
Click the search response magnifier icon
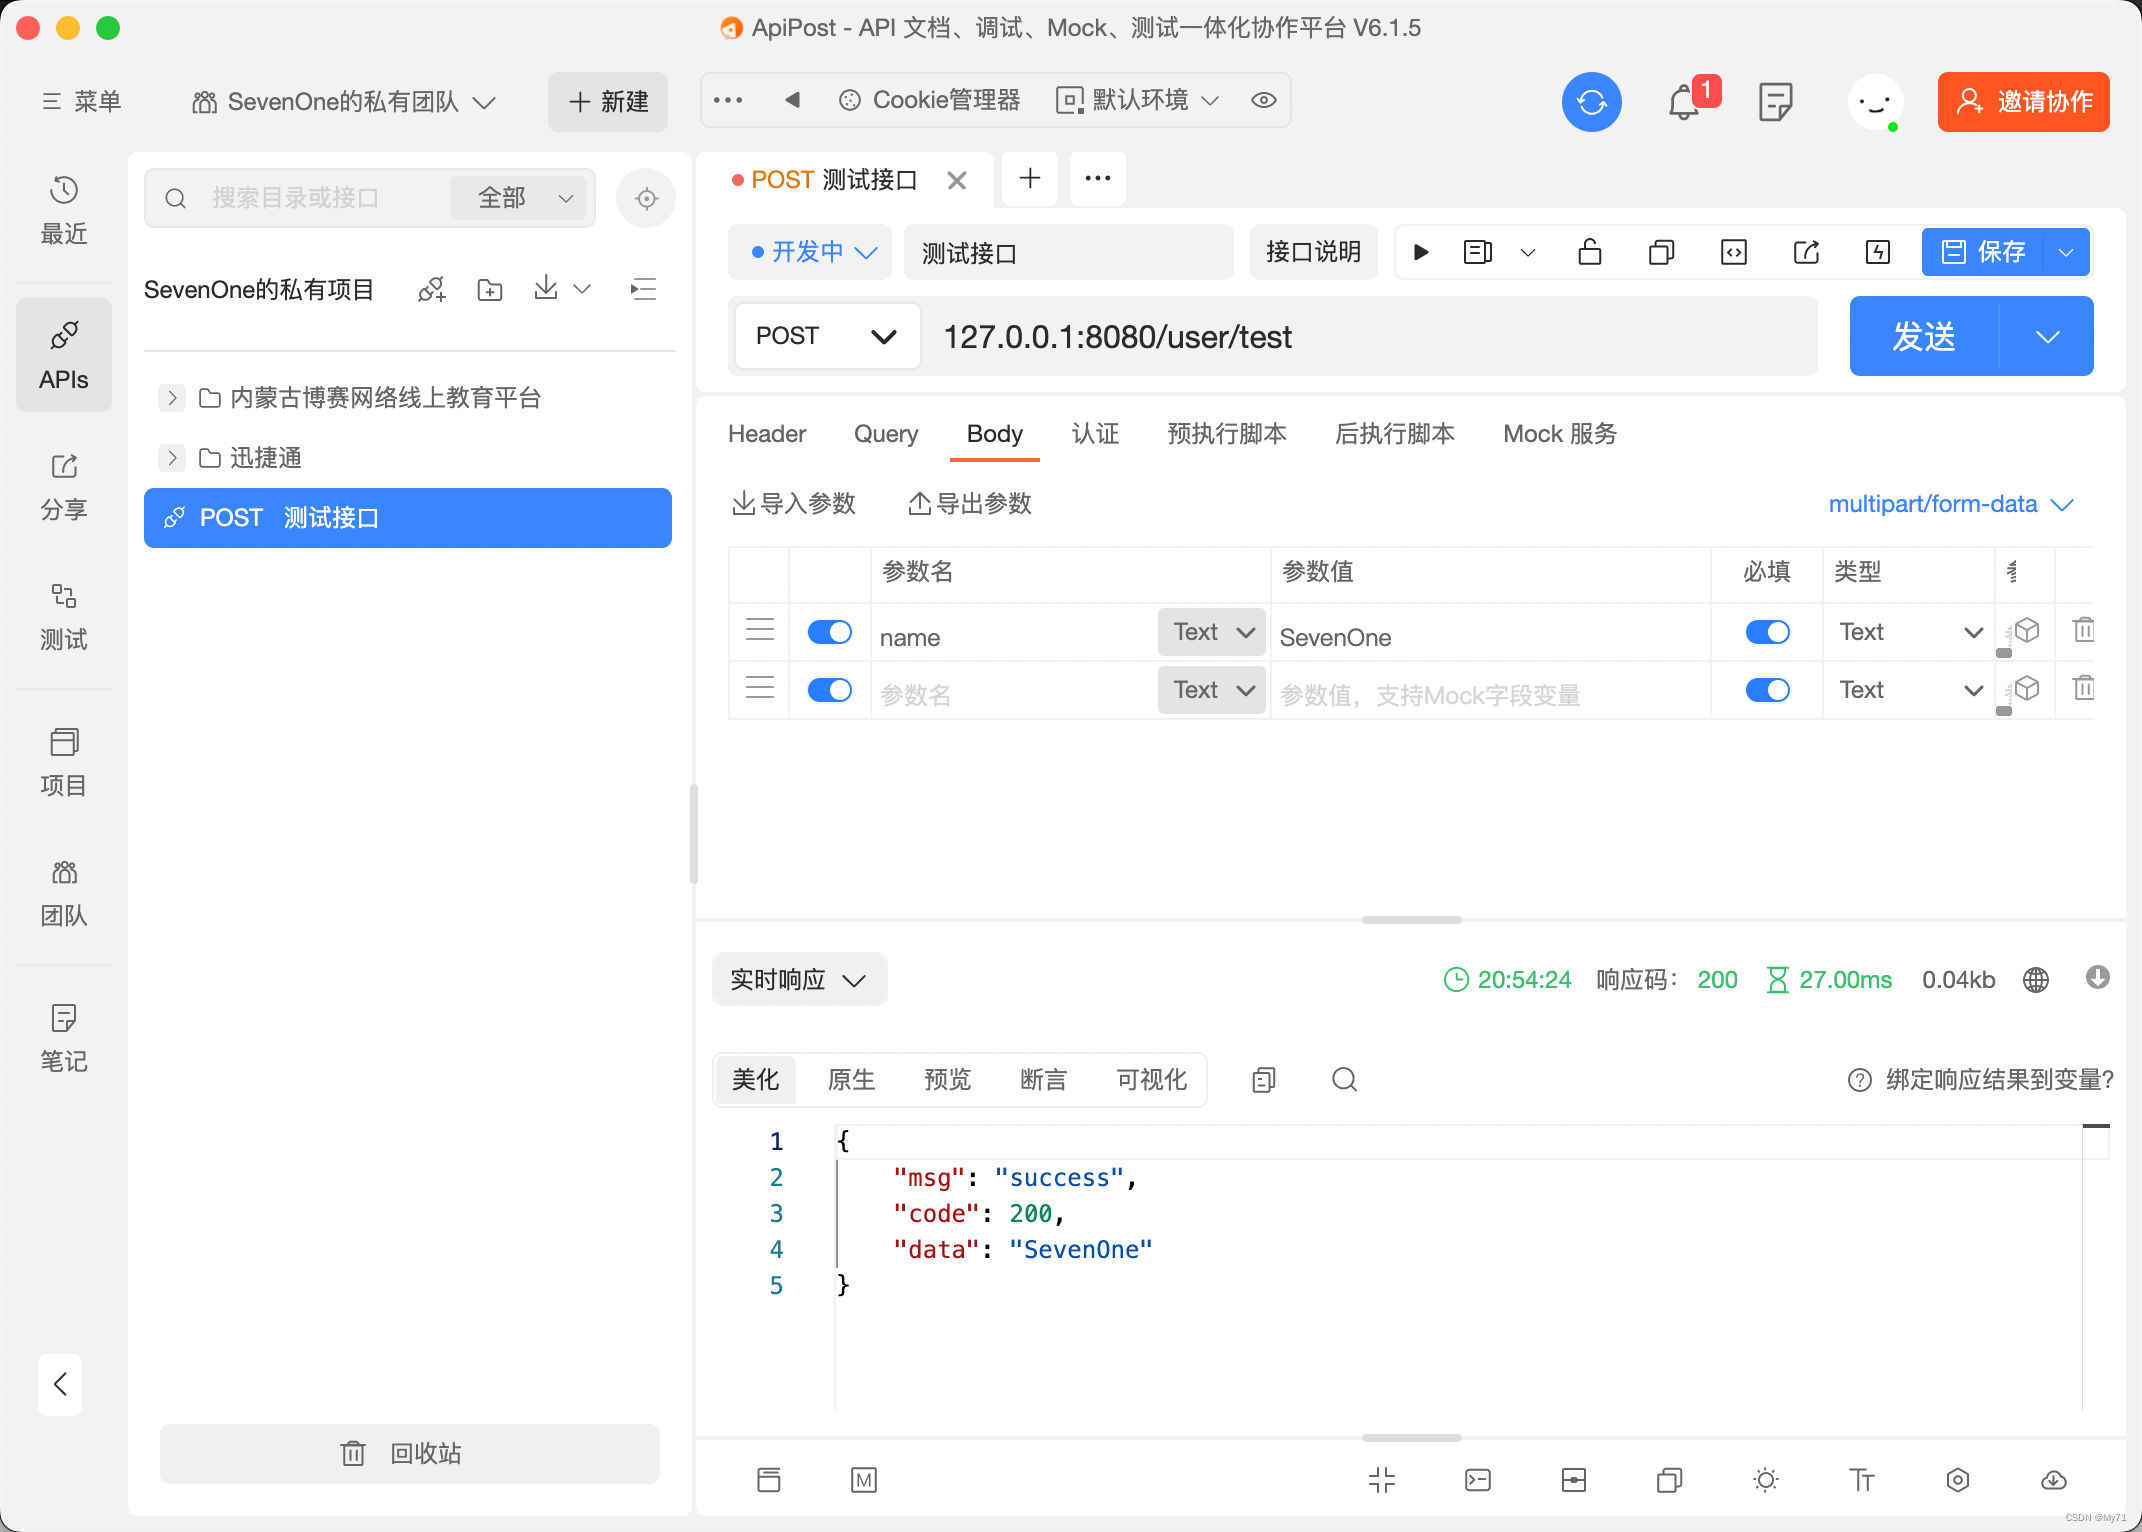(x=1344, y=1080)
